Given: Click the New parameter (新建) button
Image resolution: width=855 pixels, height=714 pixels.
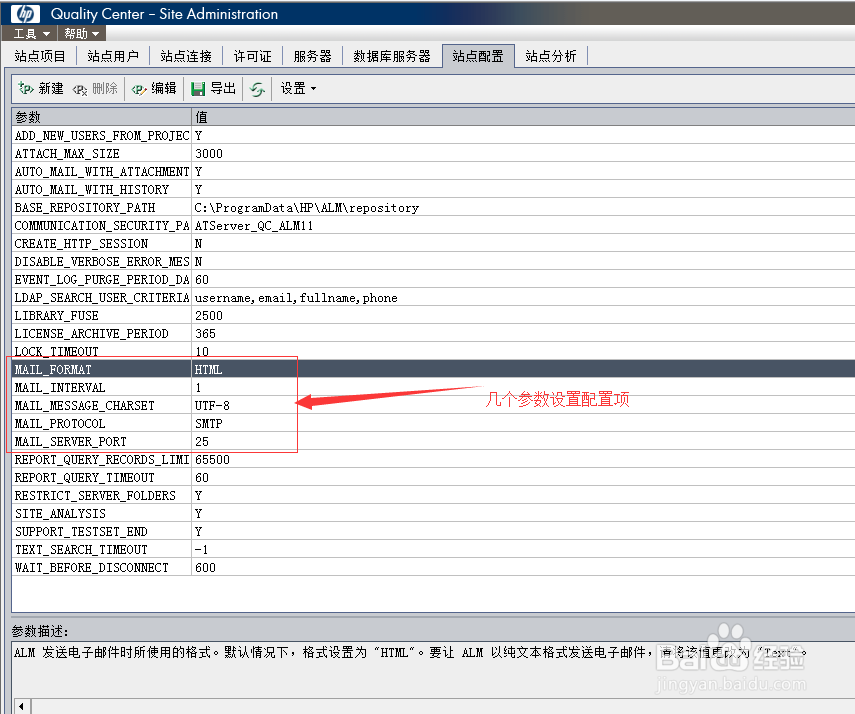Looking at the screenshot, I should tap(41, 88).
